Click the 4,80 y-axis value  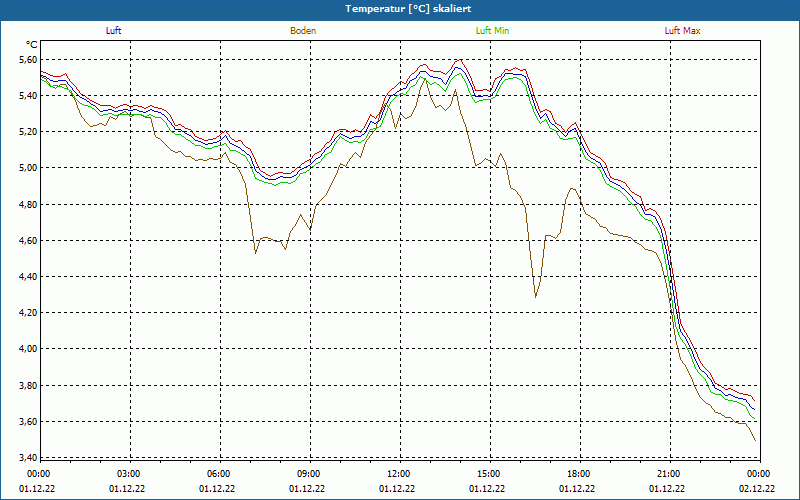point(29,205)
